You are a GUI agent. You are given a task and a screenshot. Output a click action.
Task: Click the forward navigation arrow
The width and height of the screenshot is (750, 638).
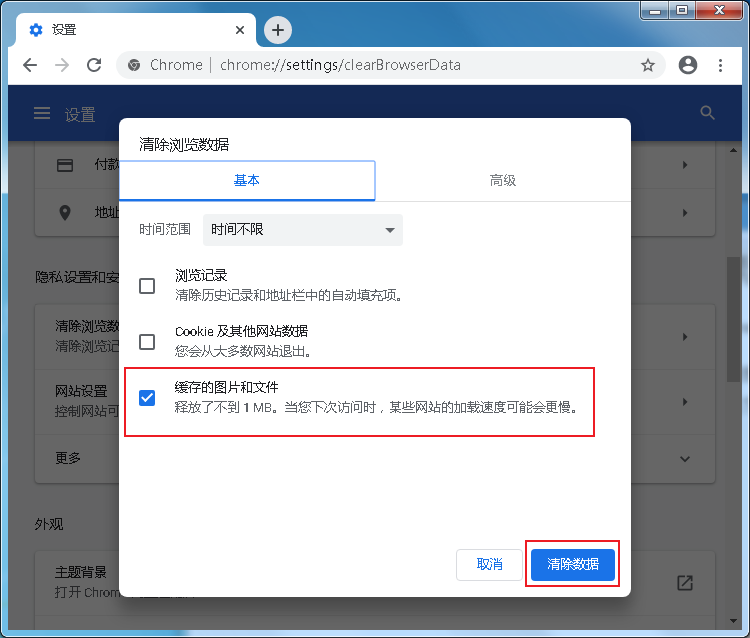[62, 65]
